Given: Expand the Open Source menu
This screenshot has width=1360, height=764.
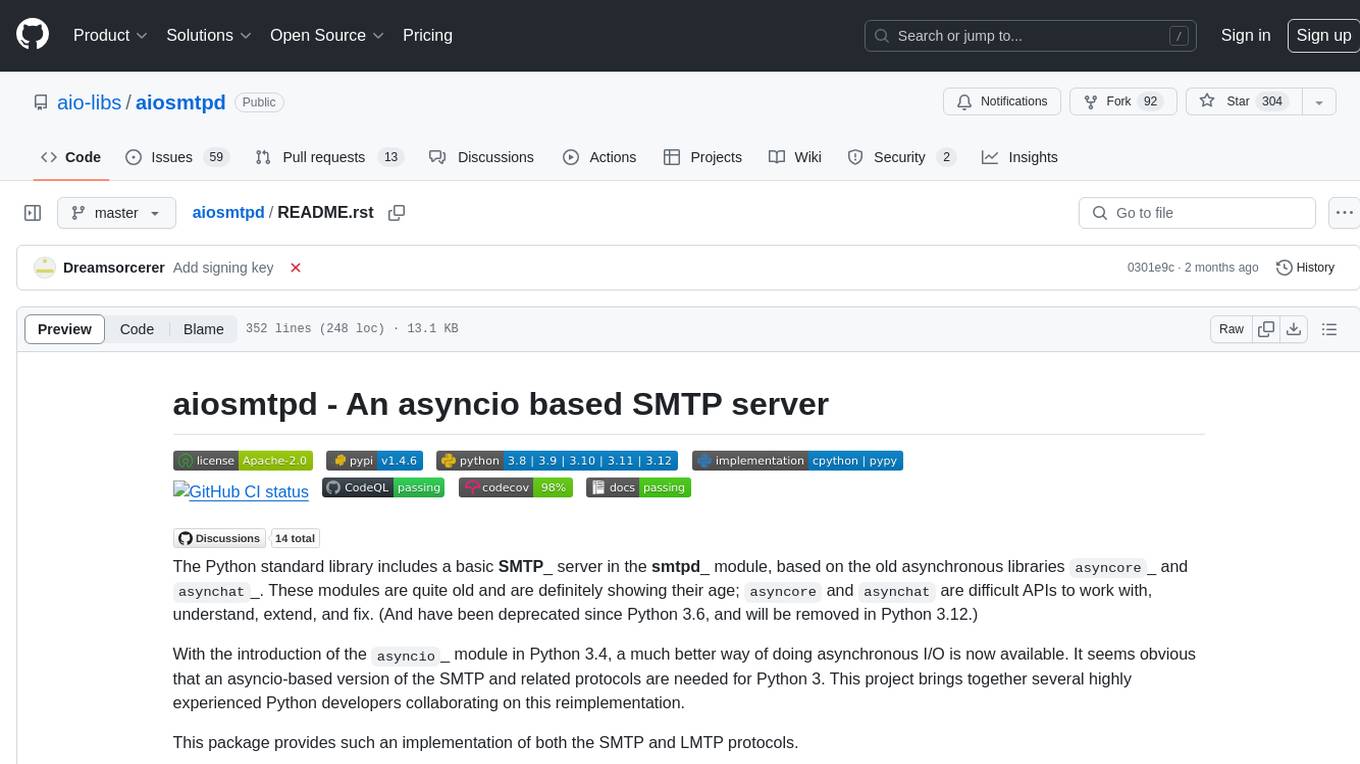Looking at the screenshot, I should (x=327, y=35).
